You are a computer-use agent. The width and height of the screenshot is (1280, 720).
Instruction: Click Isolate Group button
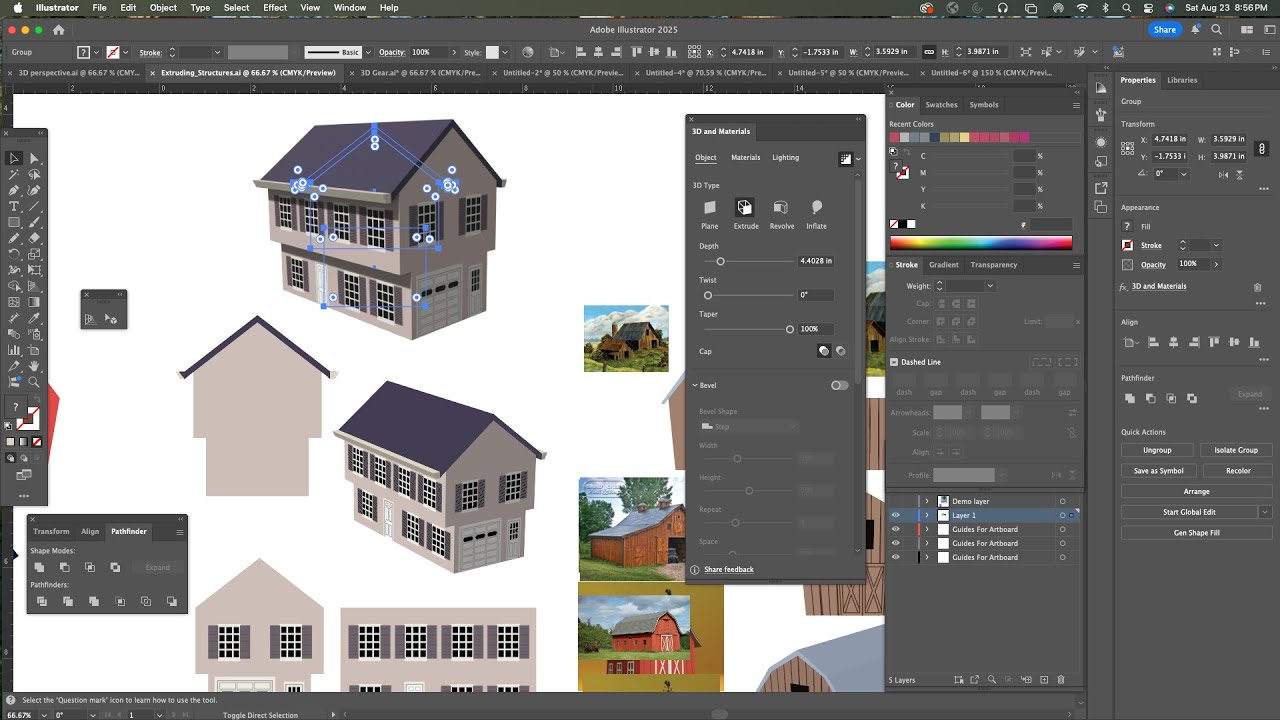coord(1236,450)
